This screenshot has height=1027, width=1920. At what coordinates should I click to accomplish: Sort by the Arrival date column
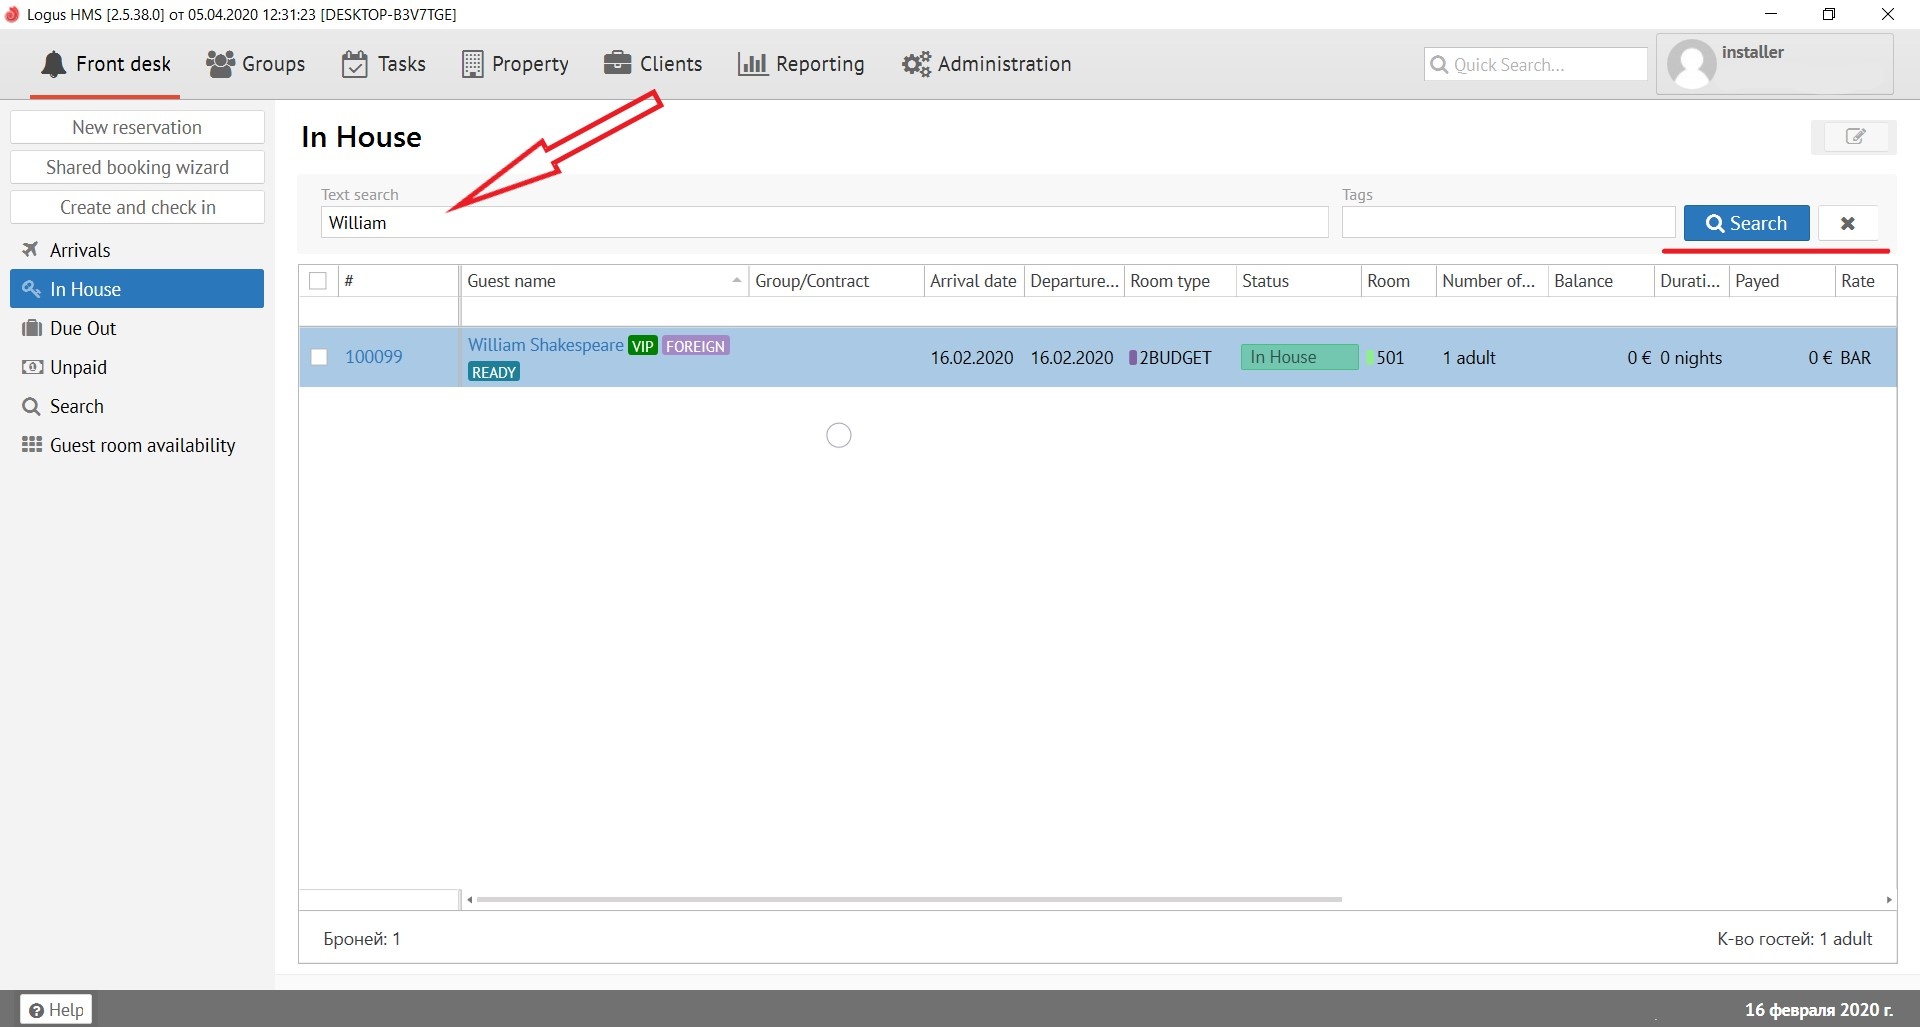tap(974, 281)
